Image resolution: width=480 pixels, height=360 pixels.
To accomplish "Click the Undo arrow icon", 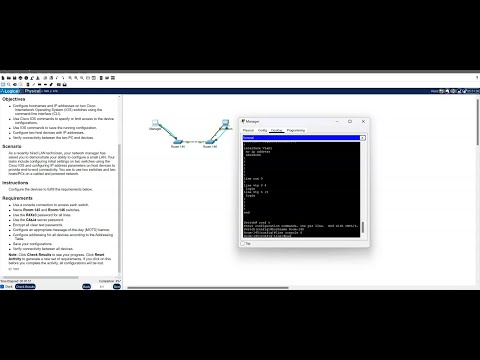I will click(57, 78).
